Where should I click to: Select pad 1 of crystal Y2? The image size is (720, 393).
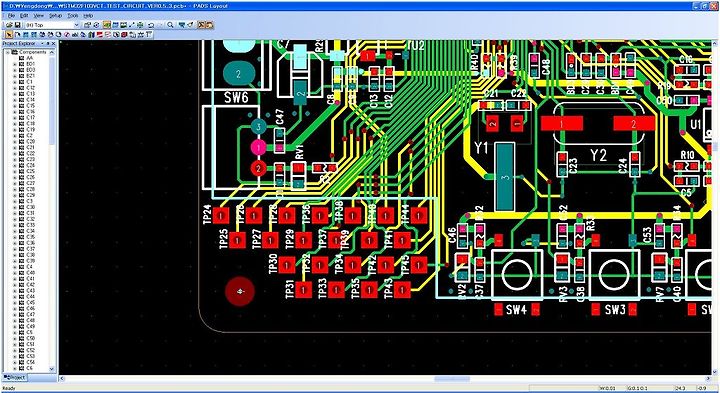click(562, 123)
